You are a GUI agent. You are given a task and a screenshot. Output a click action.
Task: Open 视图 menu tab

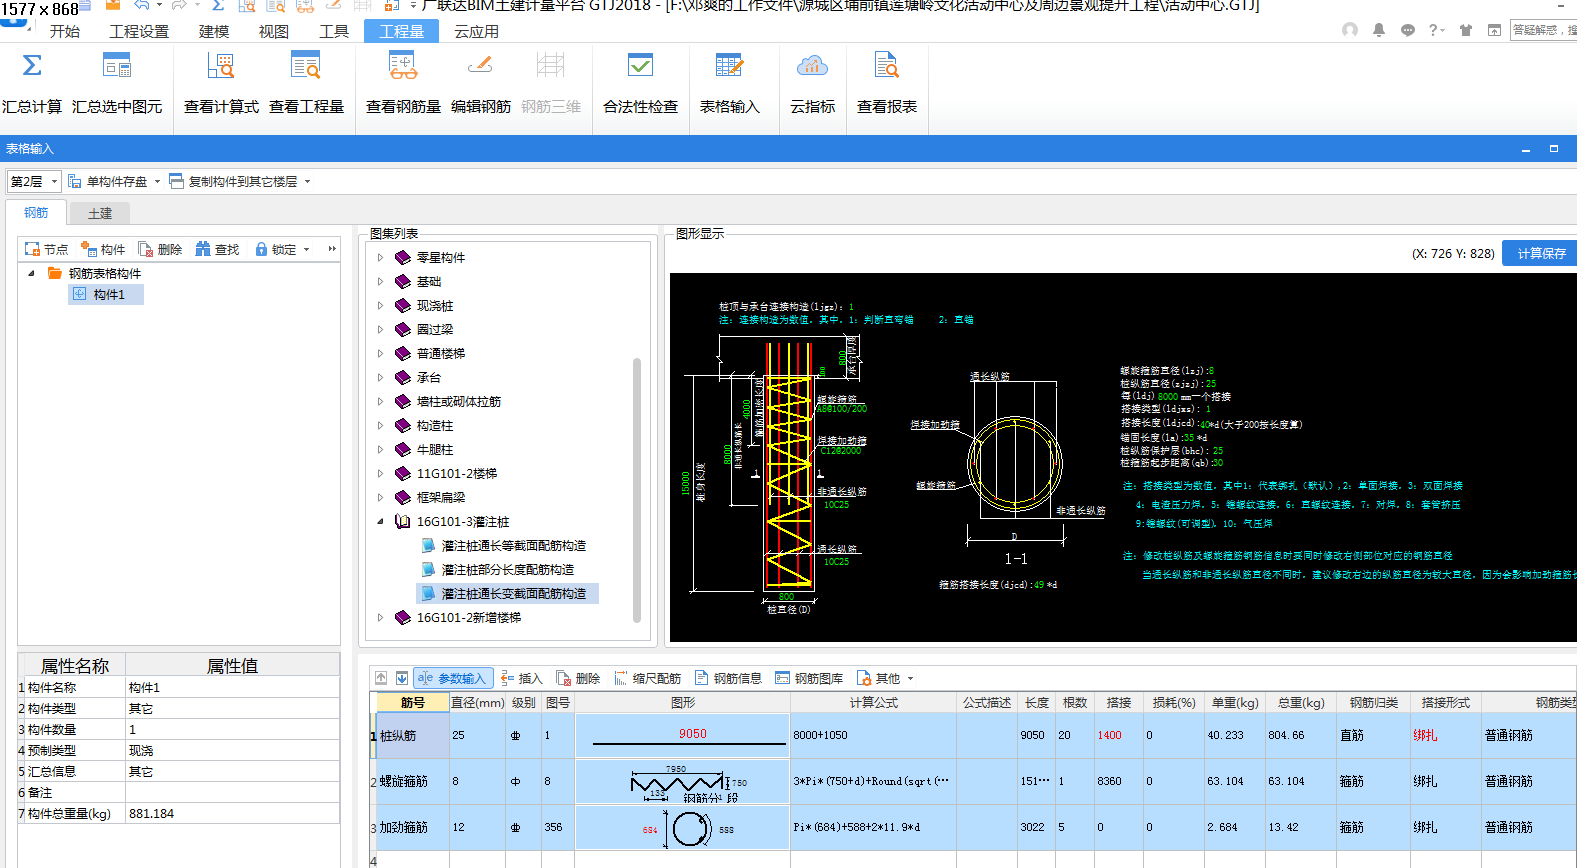point(273,31)
